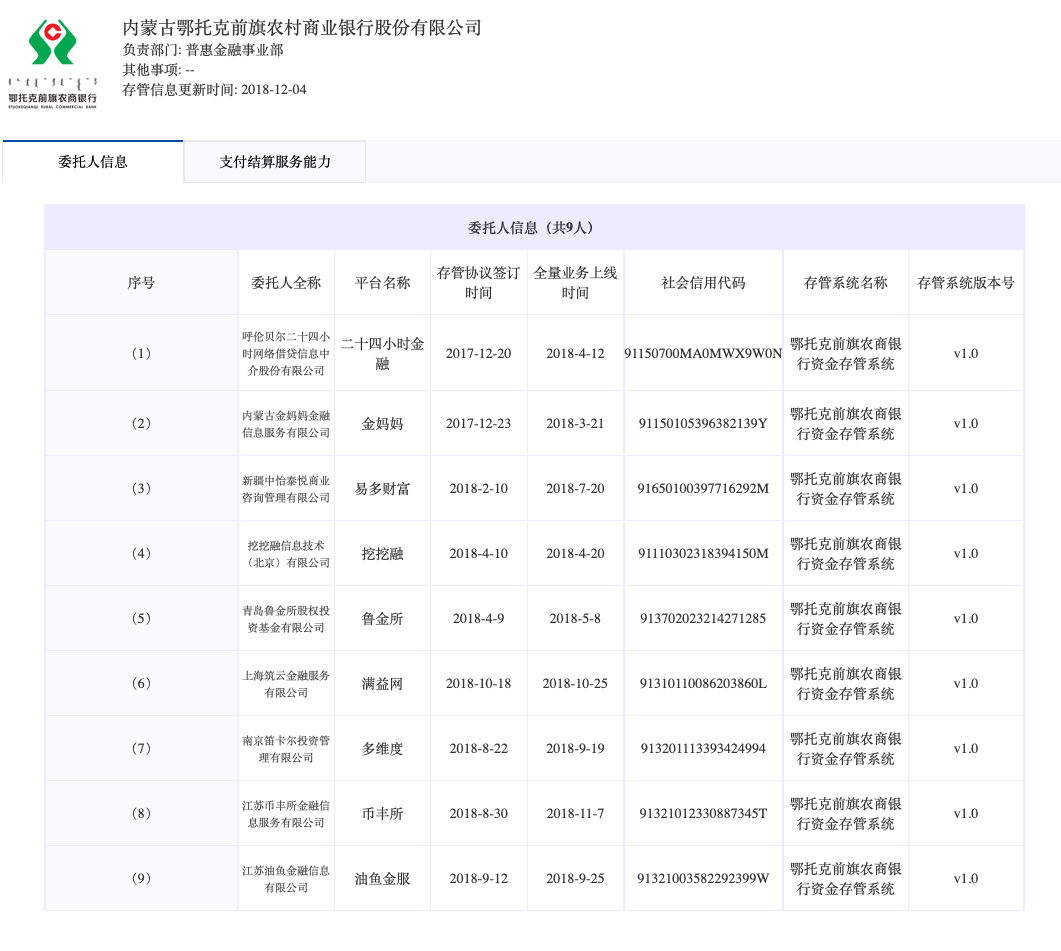Select credit code 91321003582292399W

(703, 879)
